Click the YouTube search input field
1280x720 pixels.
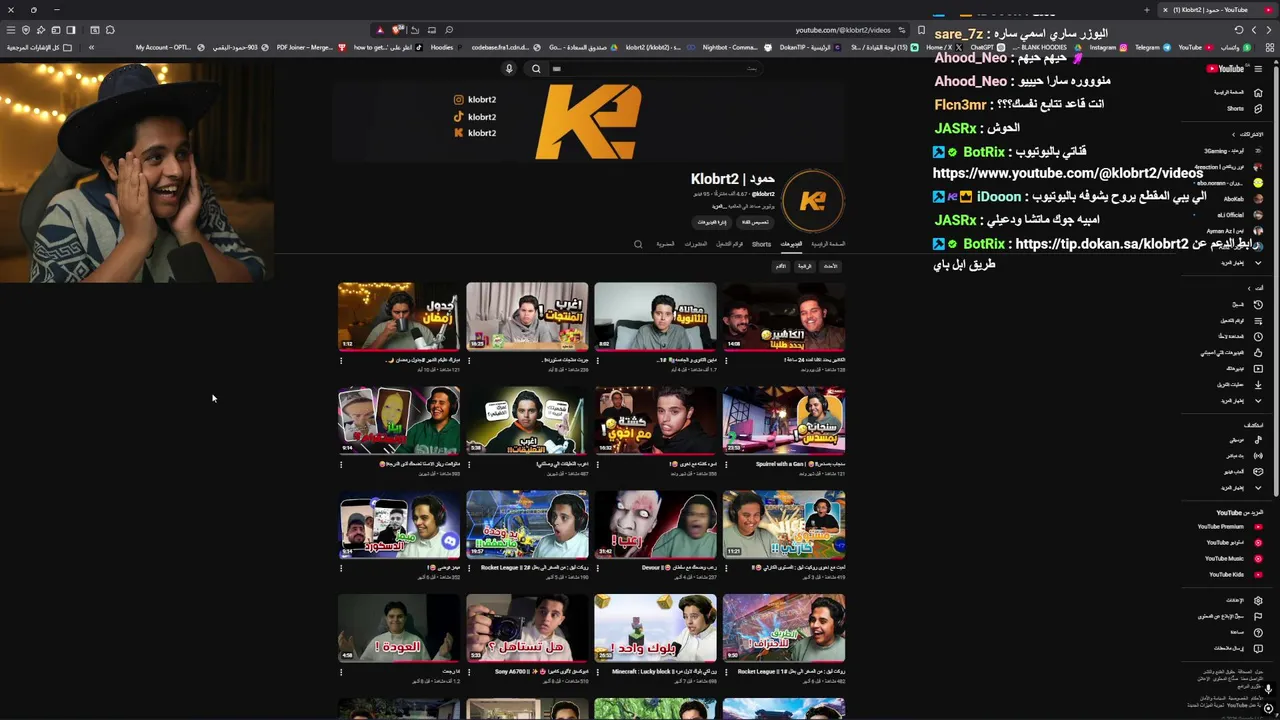[x=655, y=69]
